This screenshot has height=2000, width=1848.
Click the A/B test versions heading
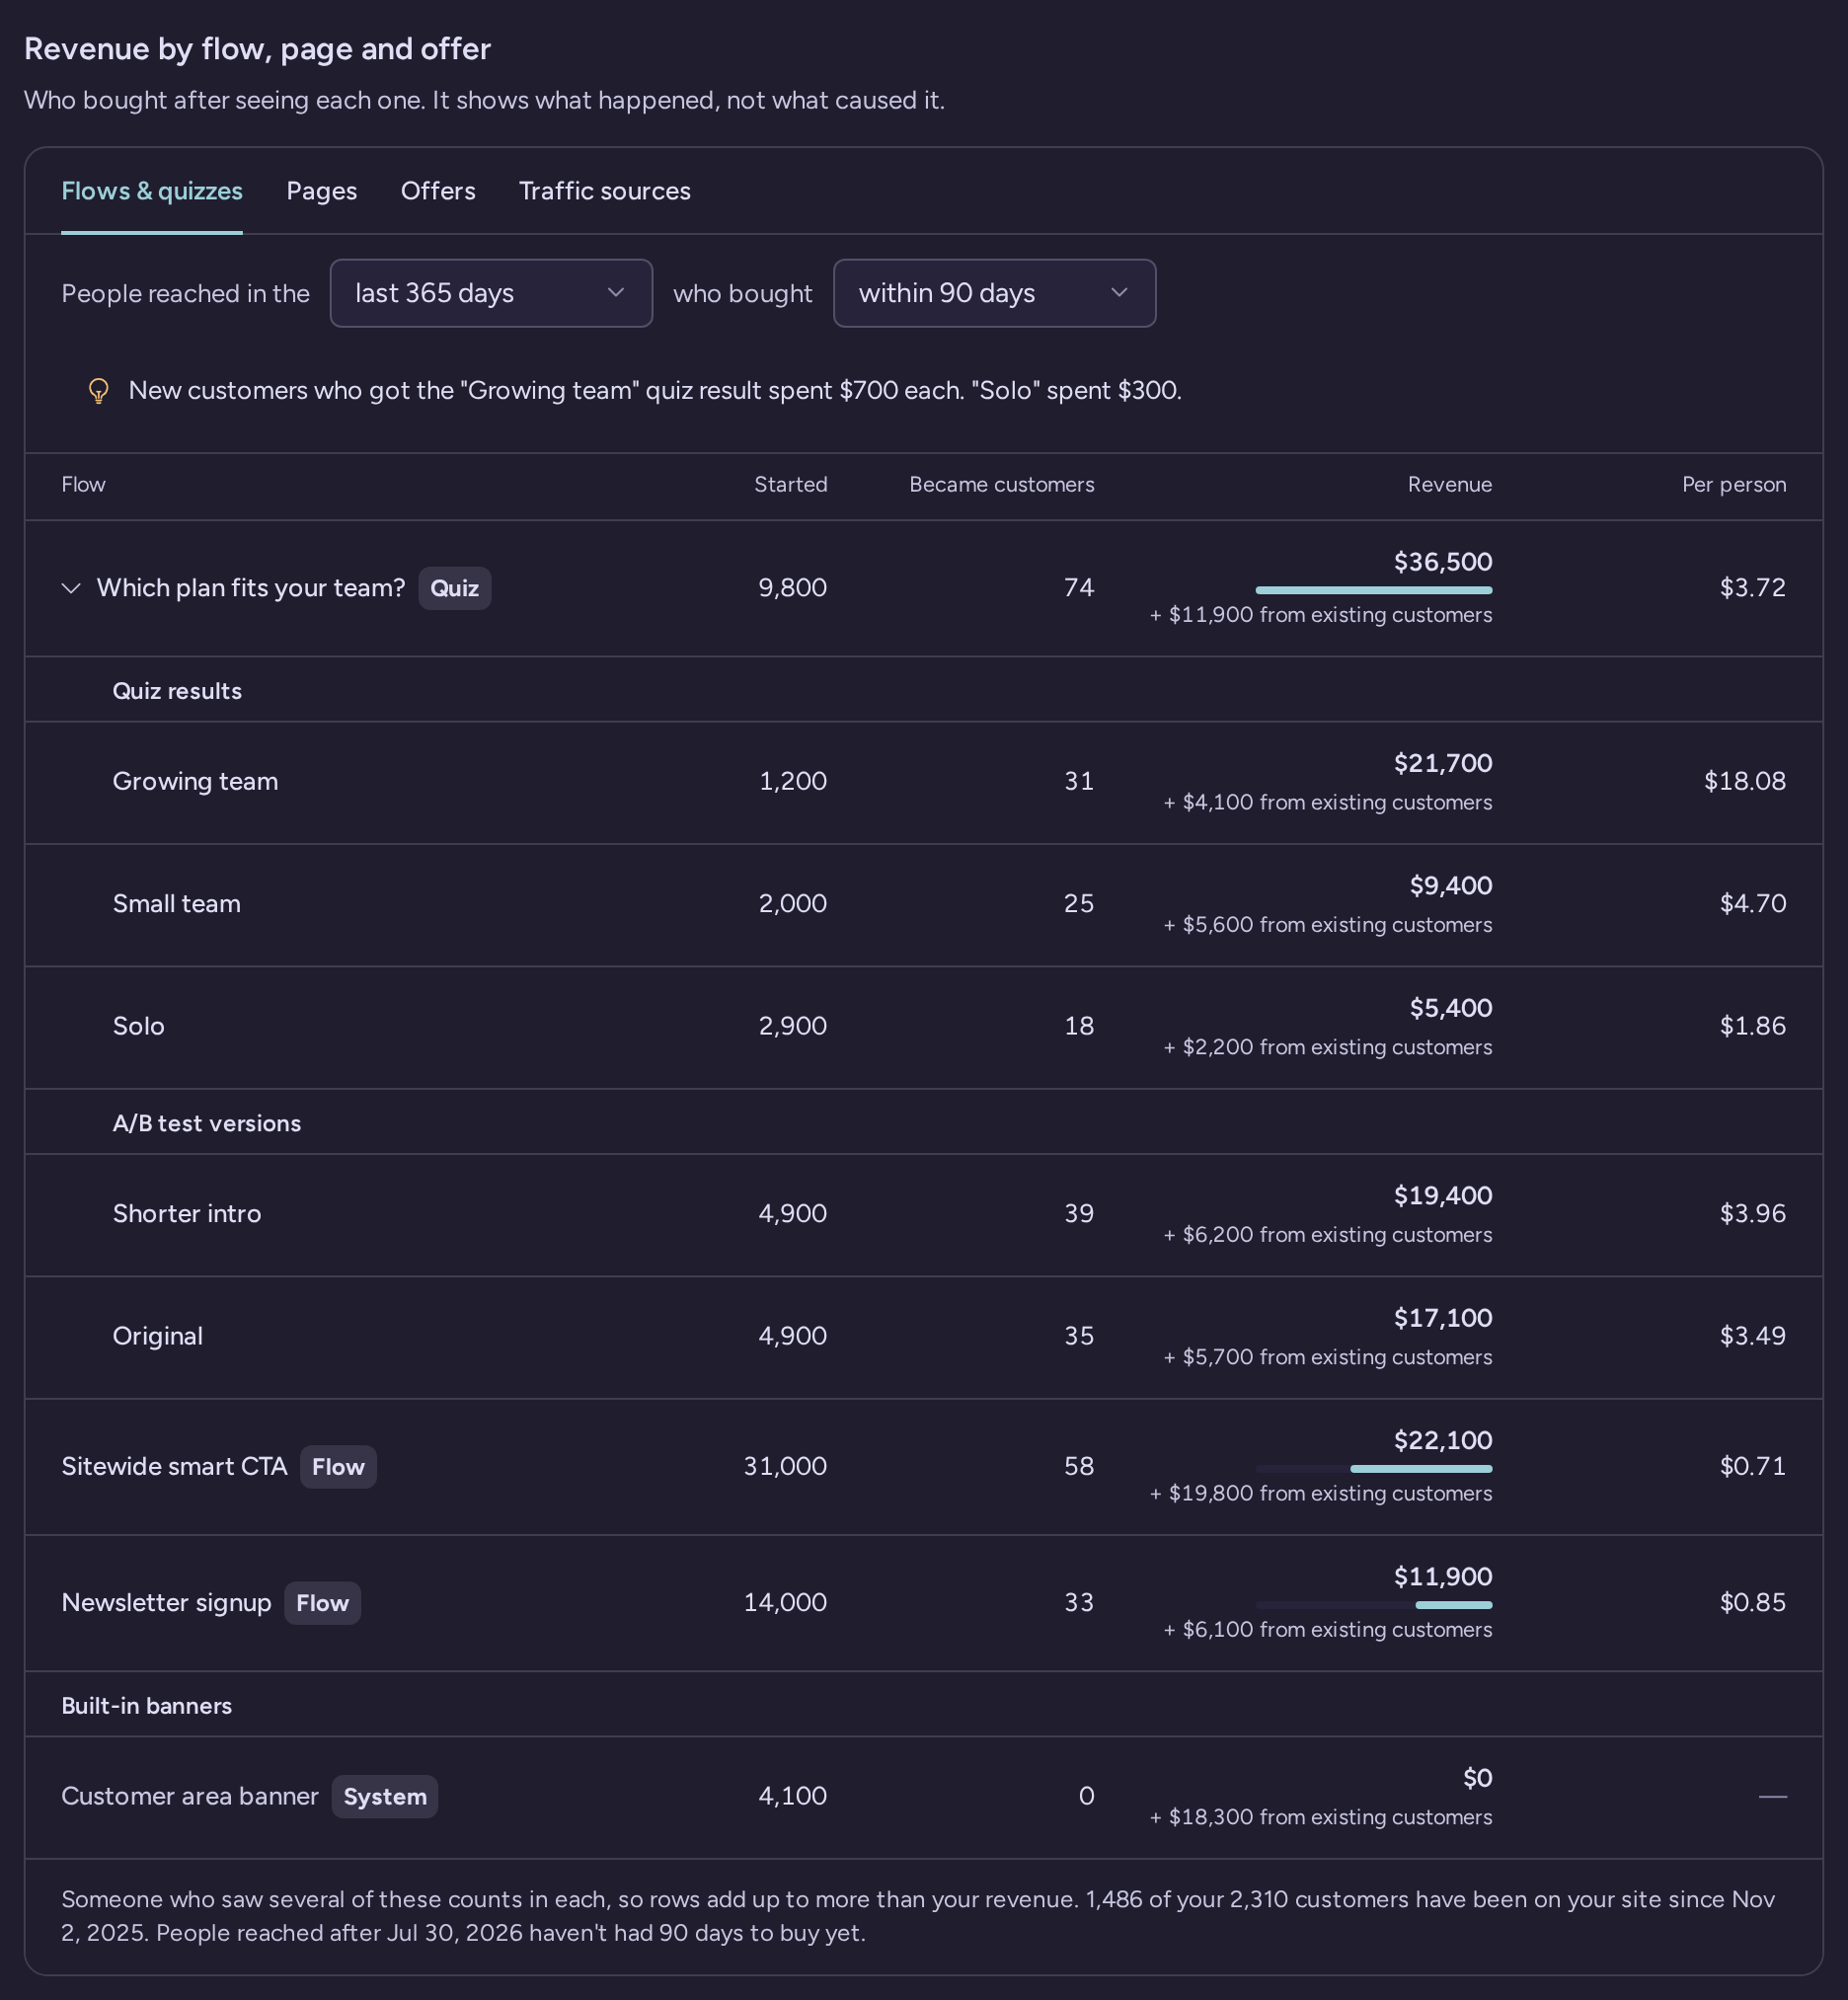(206, 1123)
